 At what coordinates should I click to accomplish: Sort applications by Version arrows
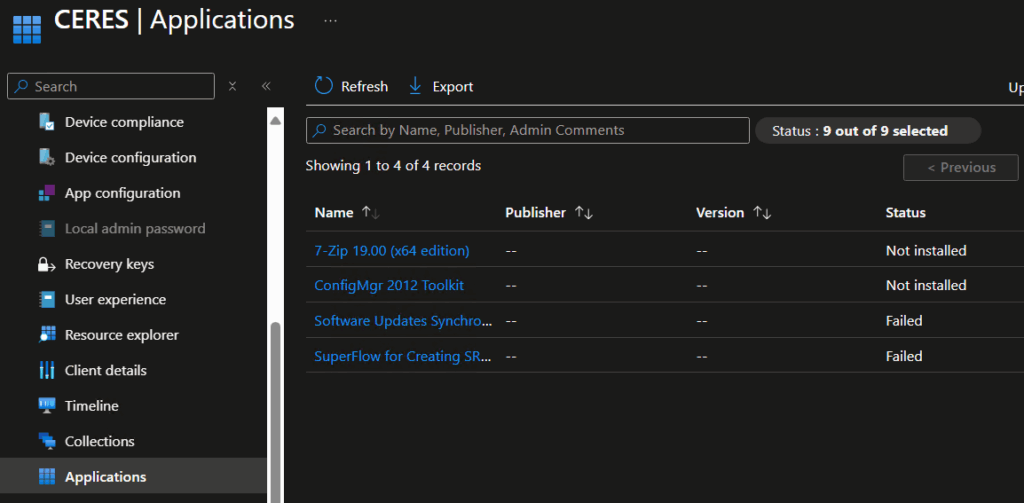tap(762, 213)
